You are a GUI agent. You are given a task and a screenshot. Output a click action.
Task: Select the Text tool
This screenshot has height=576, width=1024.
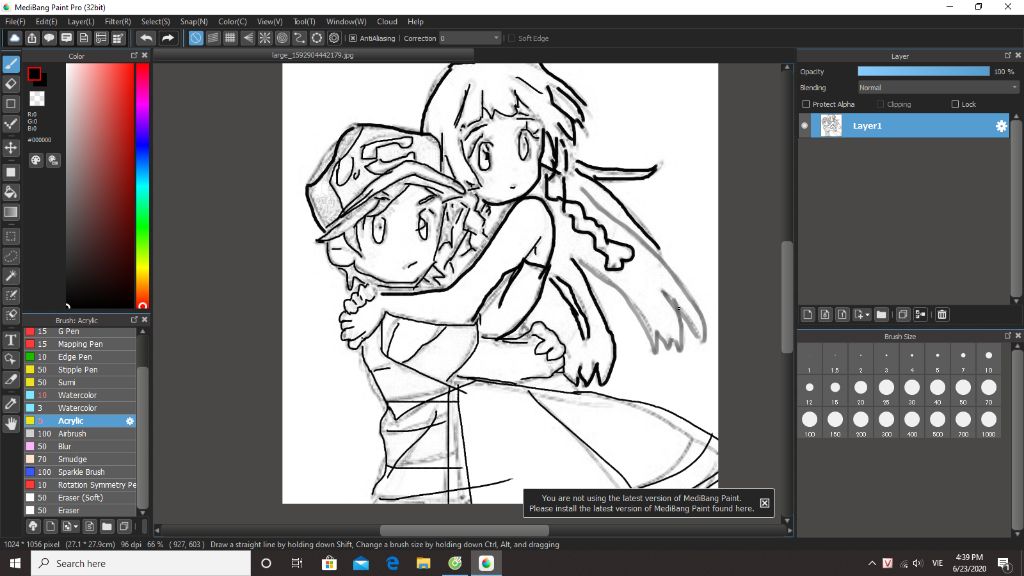point(11,340)
